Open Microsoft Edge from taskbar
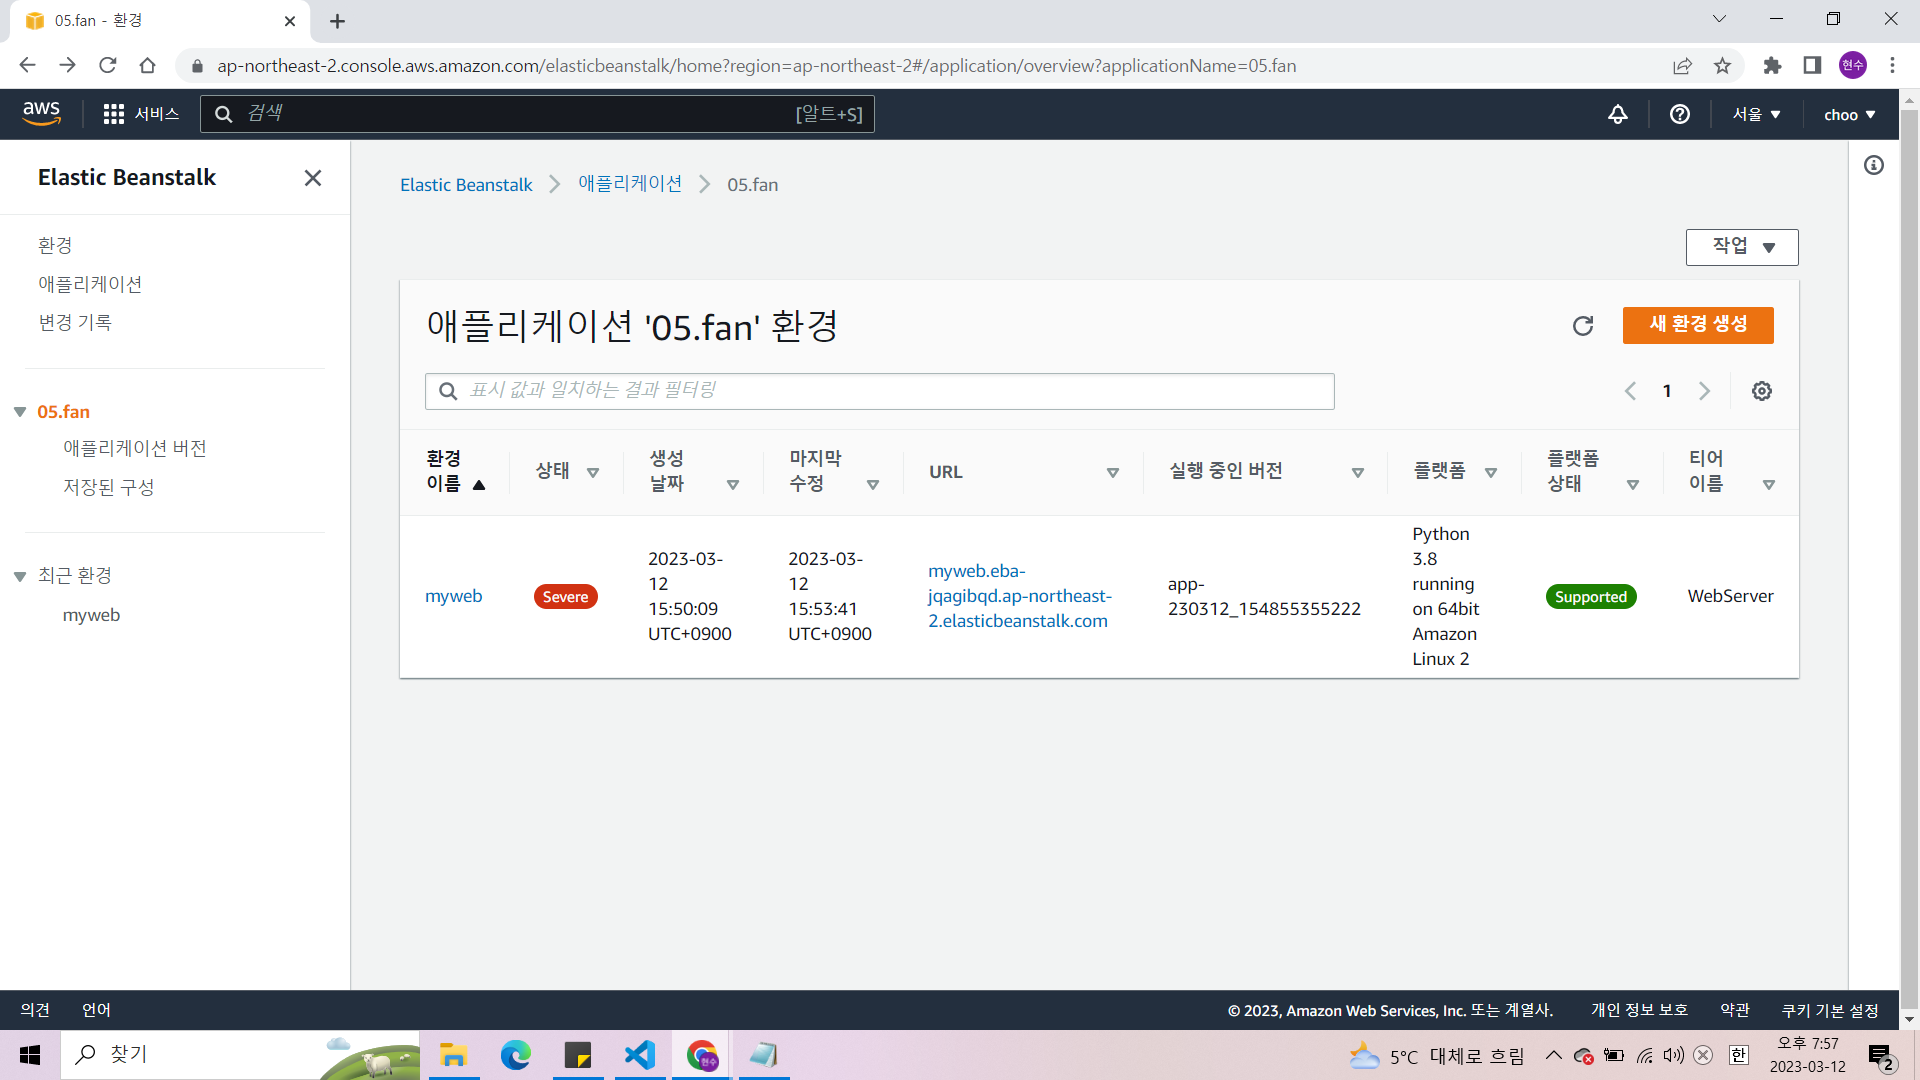Viewport: 1920px width, 1080px height. click(x=516, y=1055)
